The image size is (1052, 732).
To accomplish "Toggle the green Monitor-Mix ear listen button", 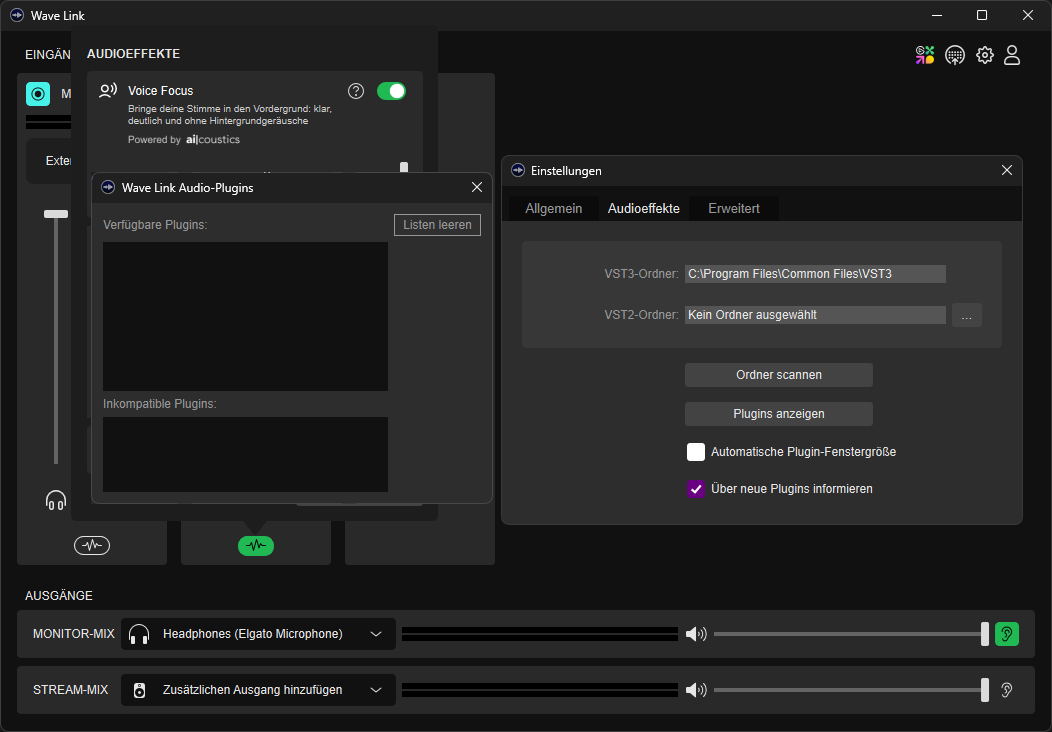I will click(x=1007, y=634).
